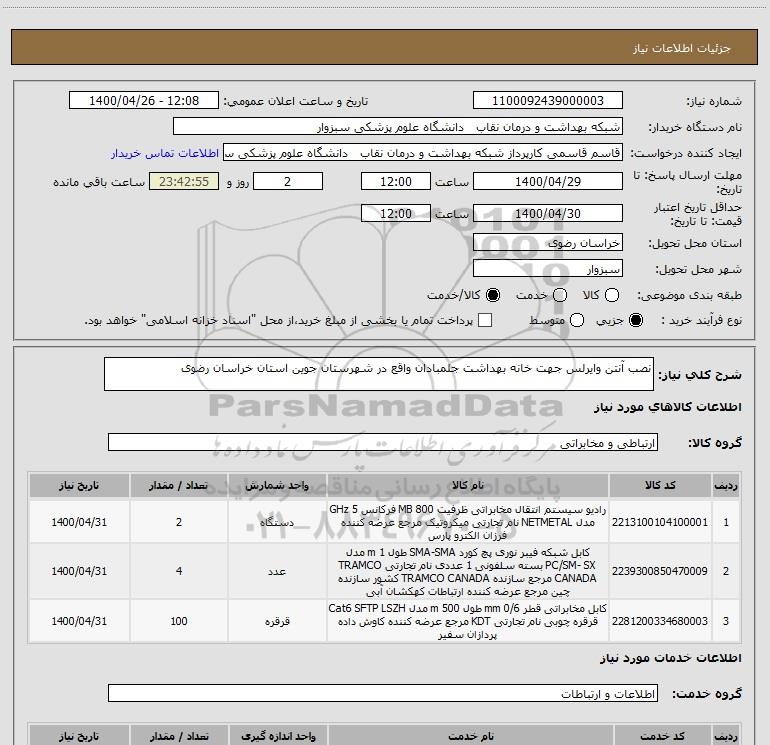Click unit عدد in row 2

click(x=277, y=572)
